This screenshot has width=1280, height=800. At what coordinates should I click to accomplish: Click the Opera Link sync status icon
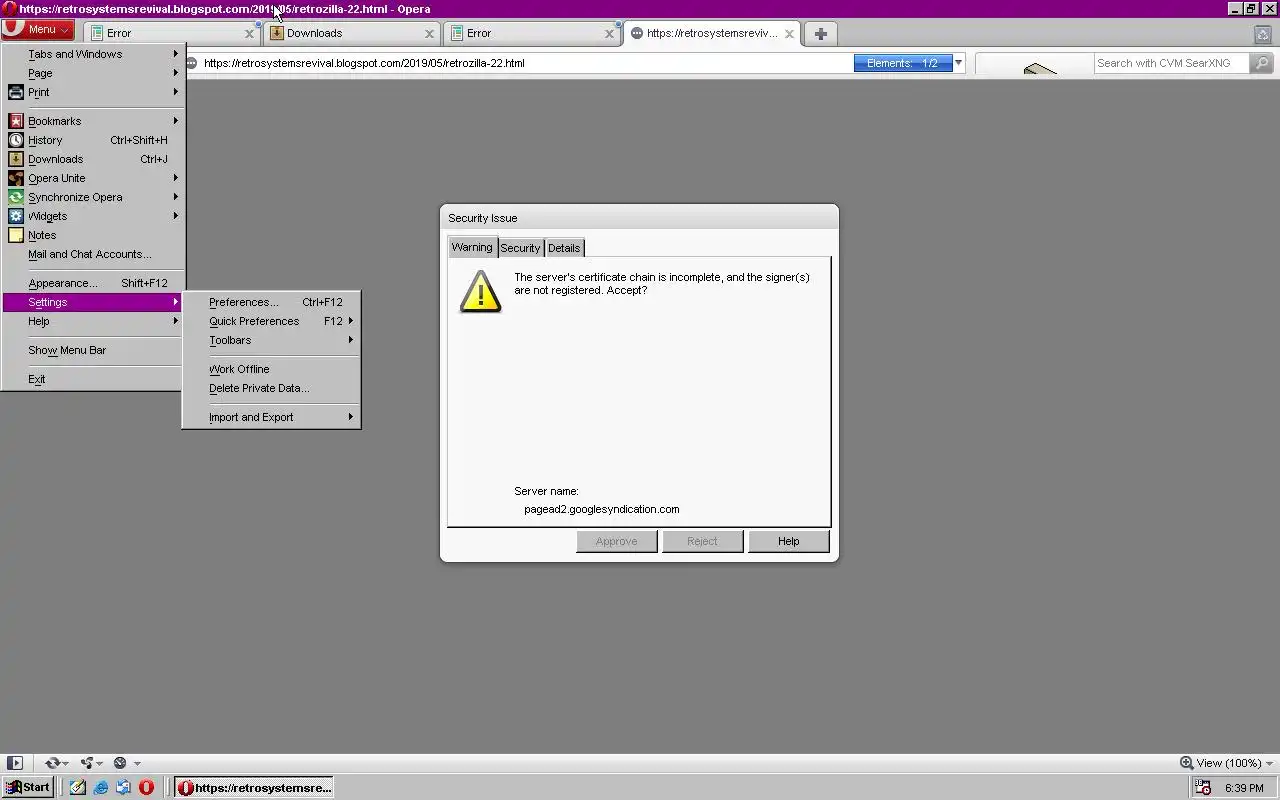52,763
